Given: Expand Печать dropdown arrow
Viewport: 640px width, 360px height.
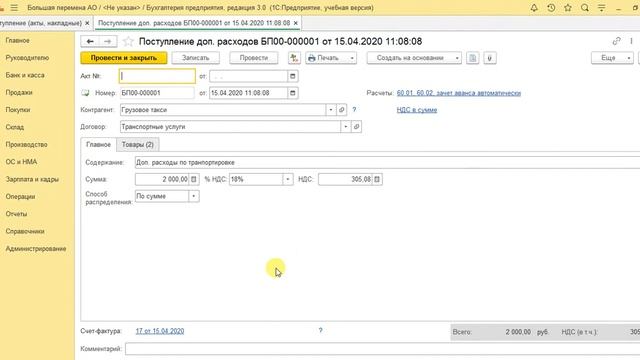Looking at the screenshot, I should click(352, 58).
